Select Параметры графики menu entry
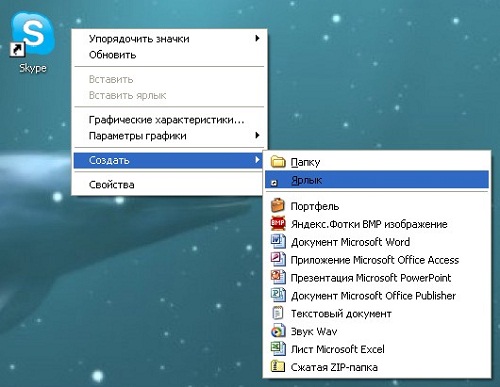The height and width of the screenshot is (387, 500). (x=169, y=136)
